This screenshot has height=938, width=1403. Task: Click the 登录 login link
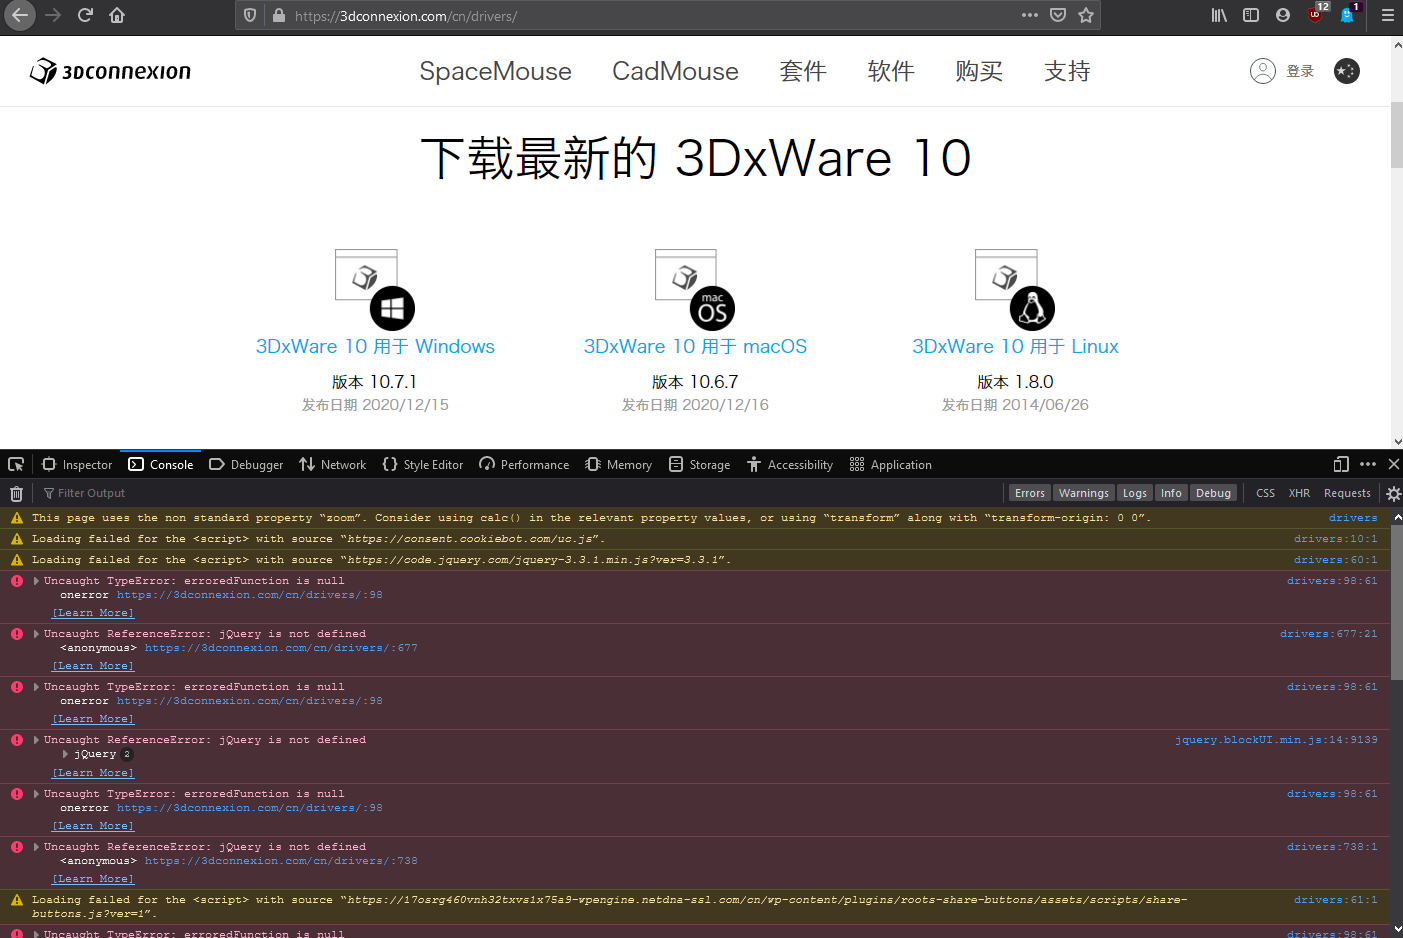pyautogui.click(x=1300, y=71)
